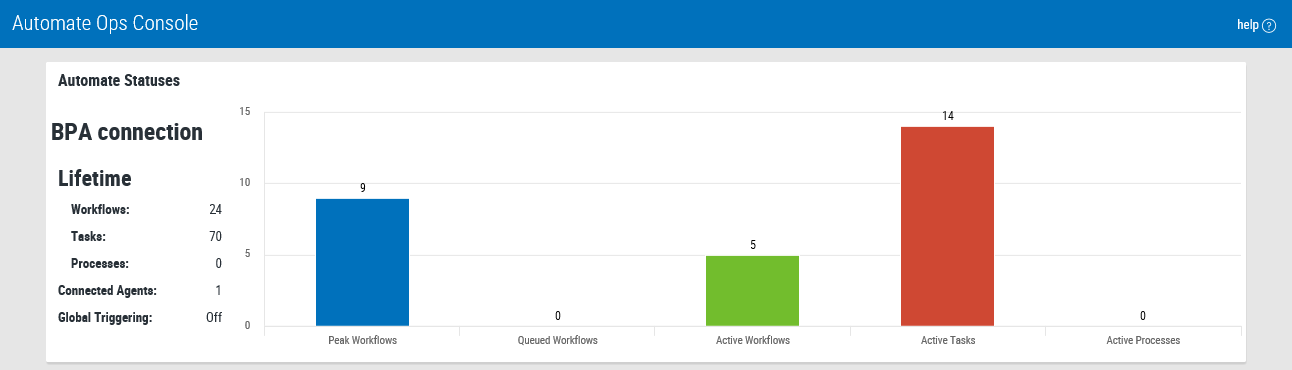Select the green Active Workflows bar
The width and height of the screenshot is (1292, 370).
click(752, 291)
